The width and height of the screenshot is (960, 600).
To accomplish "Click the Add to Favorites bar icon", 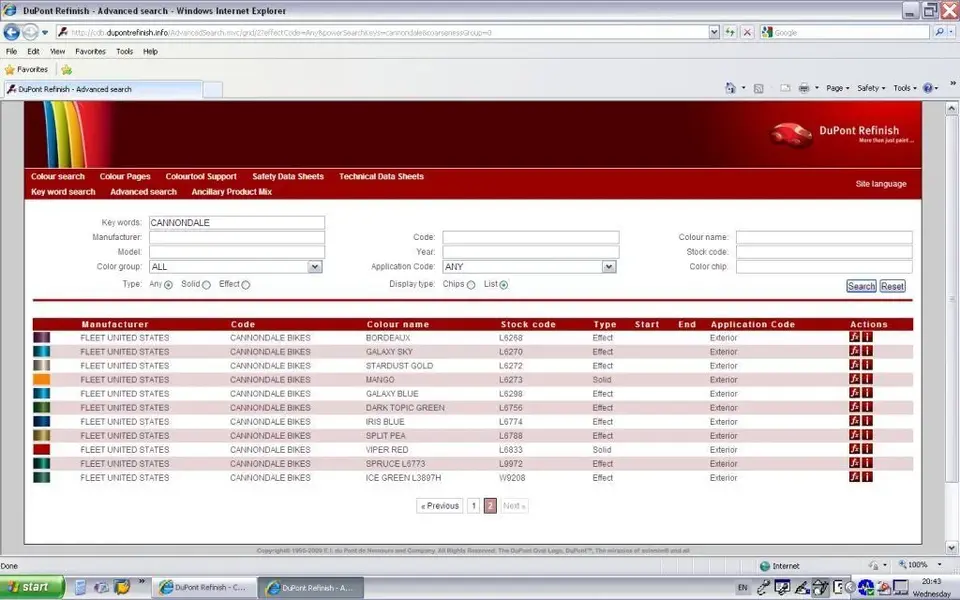I will coord(67,70).
